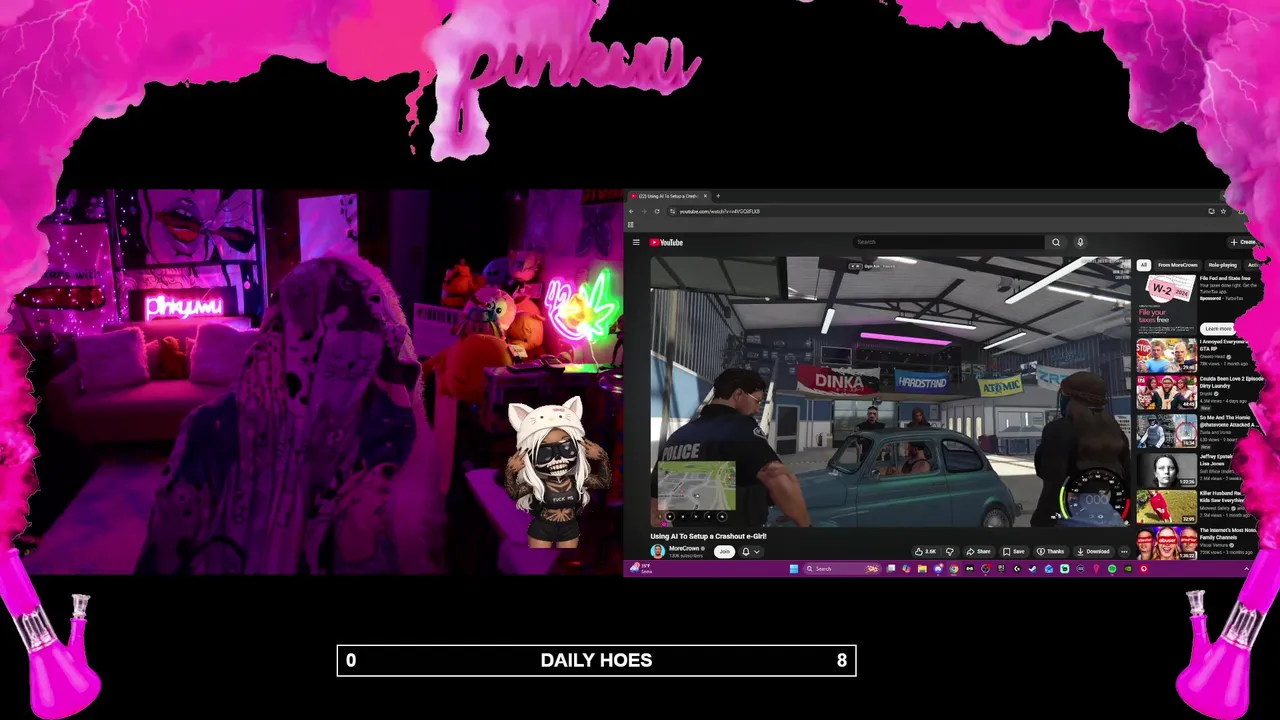Open the 'Killer Husband' video thumbnail
This screenshot has width=1280, height=720.
(x=1166, y=508)
